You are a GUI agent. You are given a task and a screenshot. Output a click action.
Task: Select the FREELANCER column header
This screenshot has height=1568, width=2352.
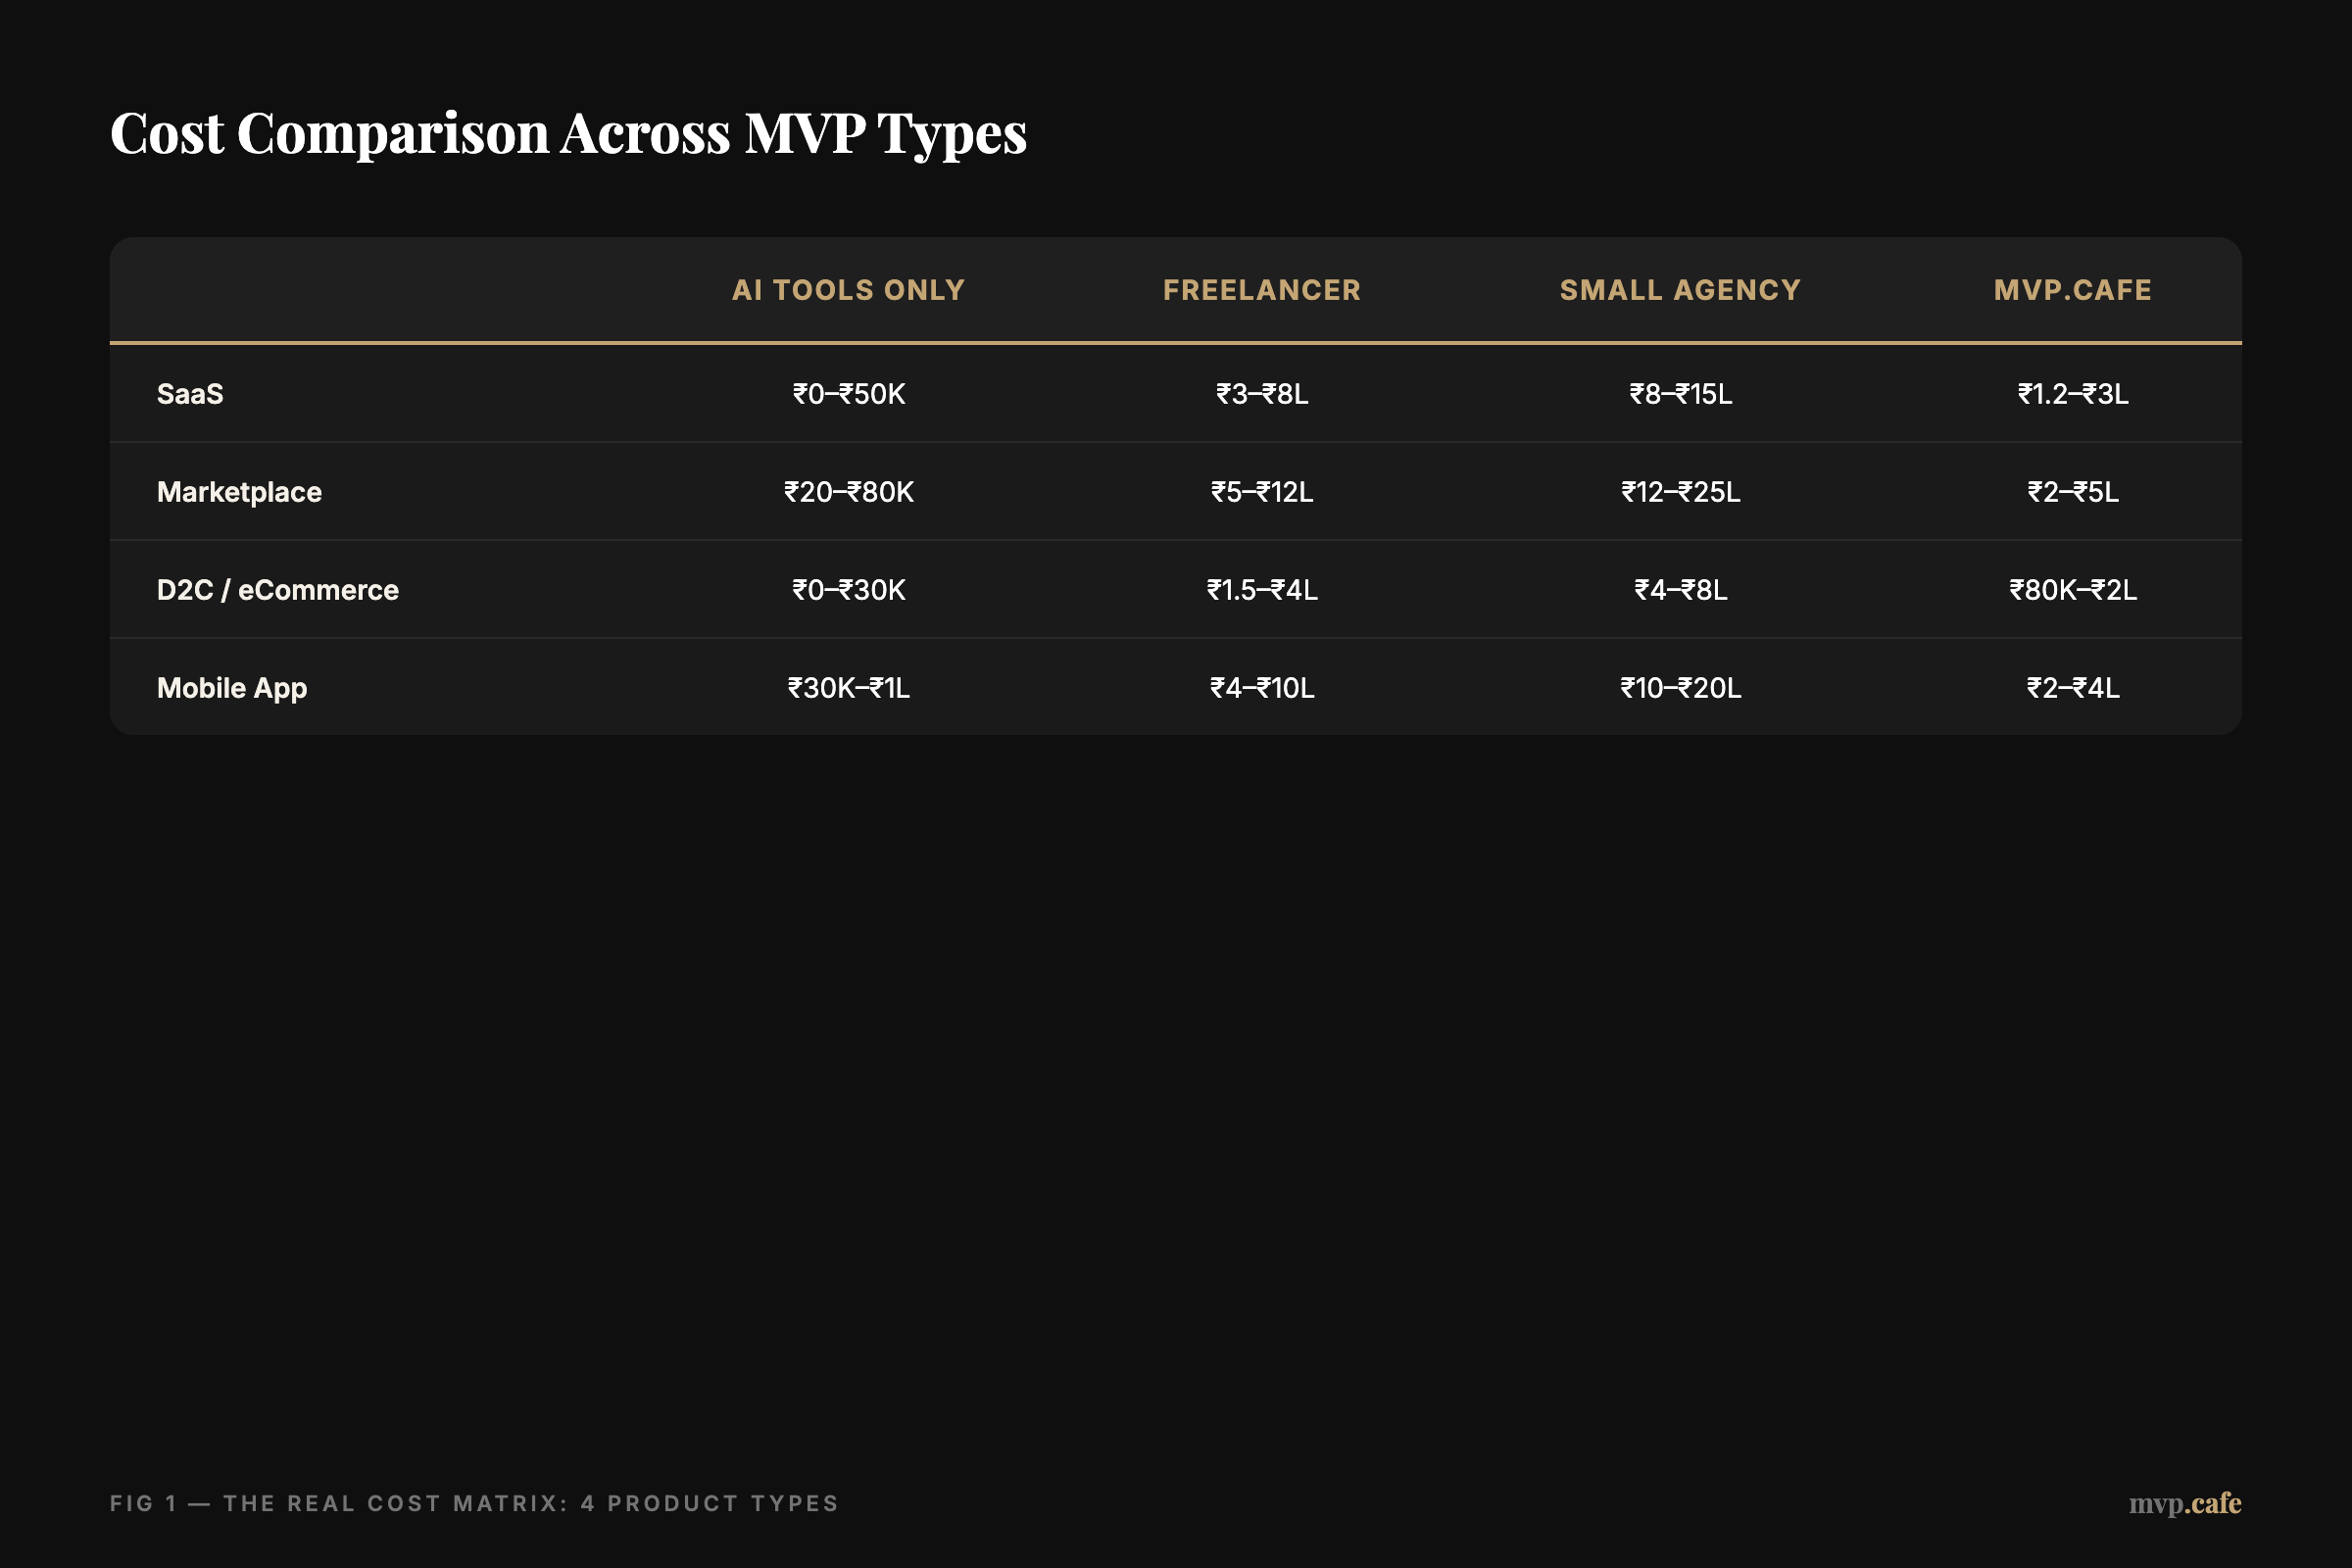[1262, 289]
